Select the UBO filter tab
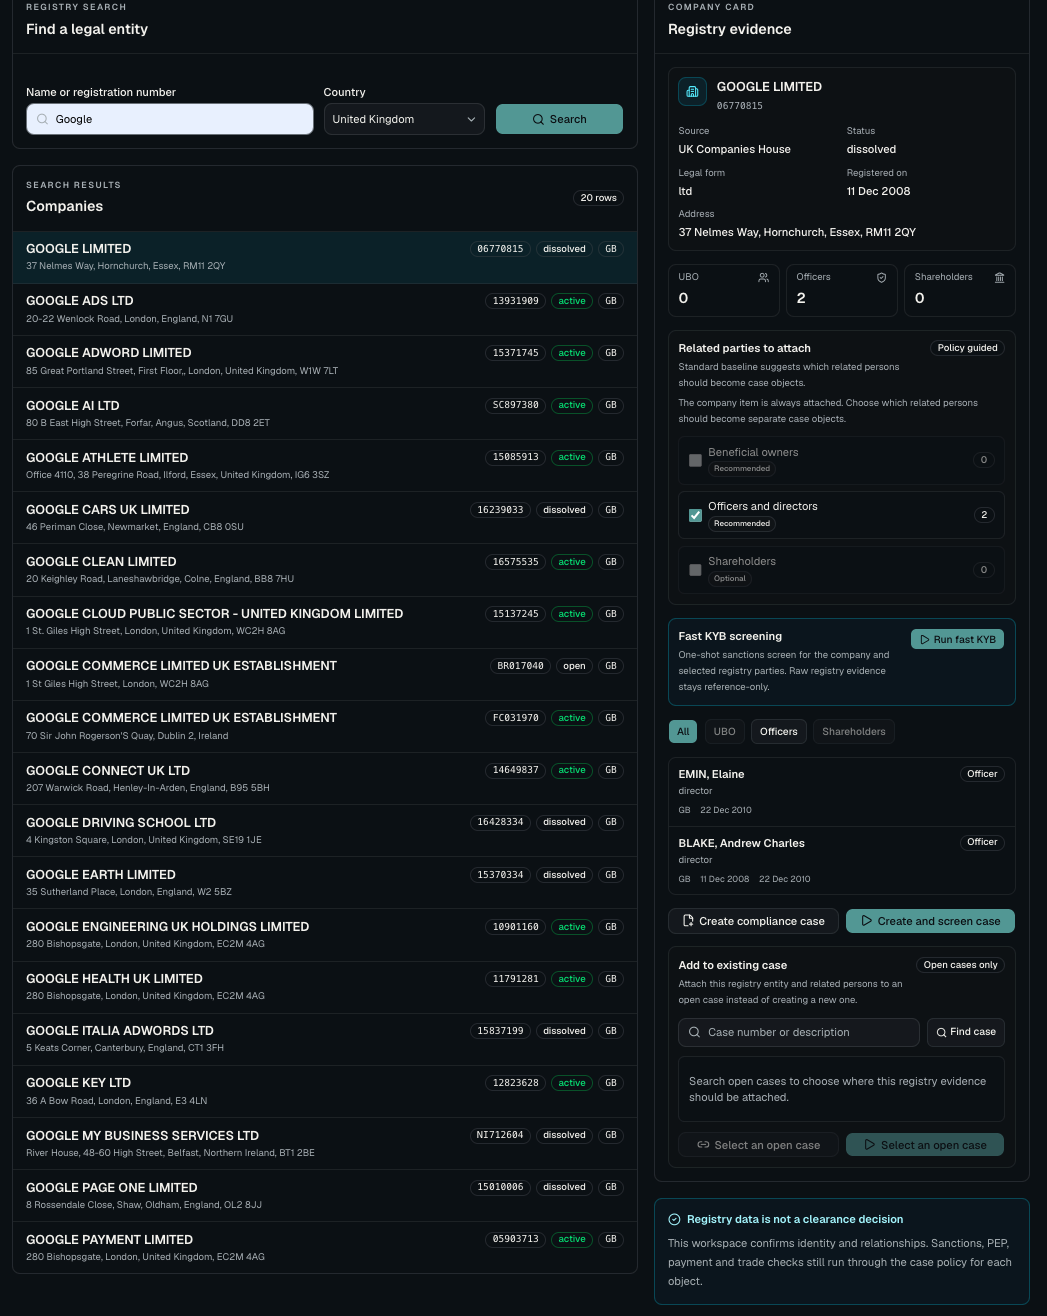The image size is (1047, 1316). click(725, 732)
